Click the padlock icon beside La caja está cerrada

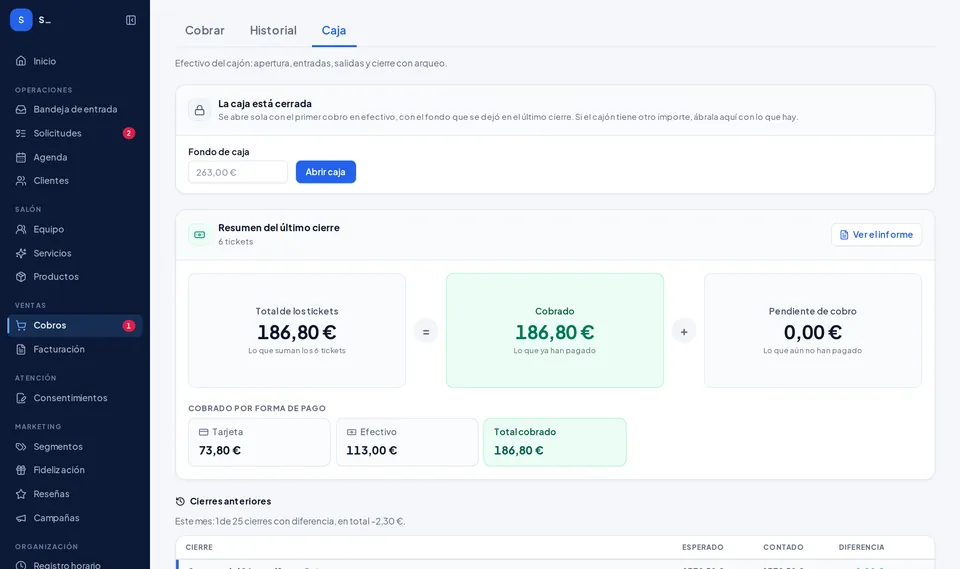pyautogui.click(x=200, y=110)
